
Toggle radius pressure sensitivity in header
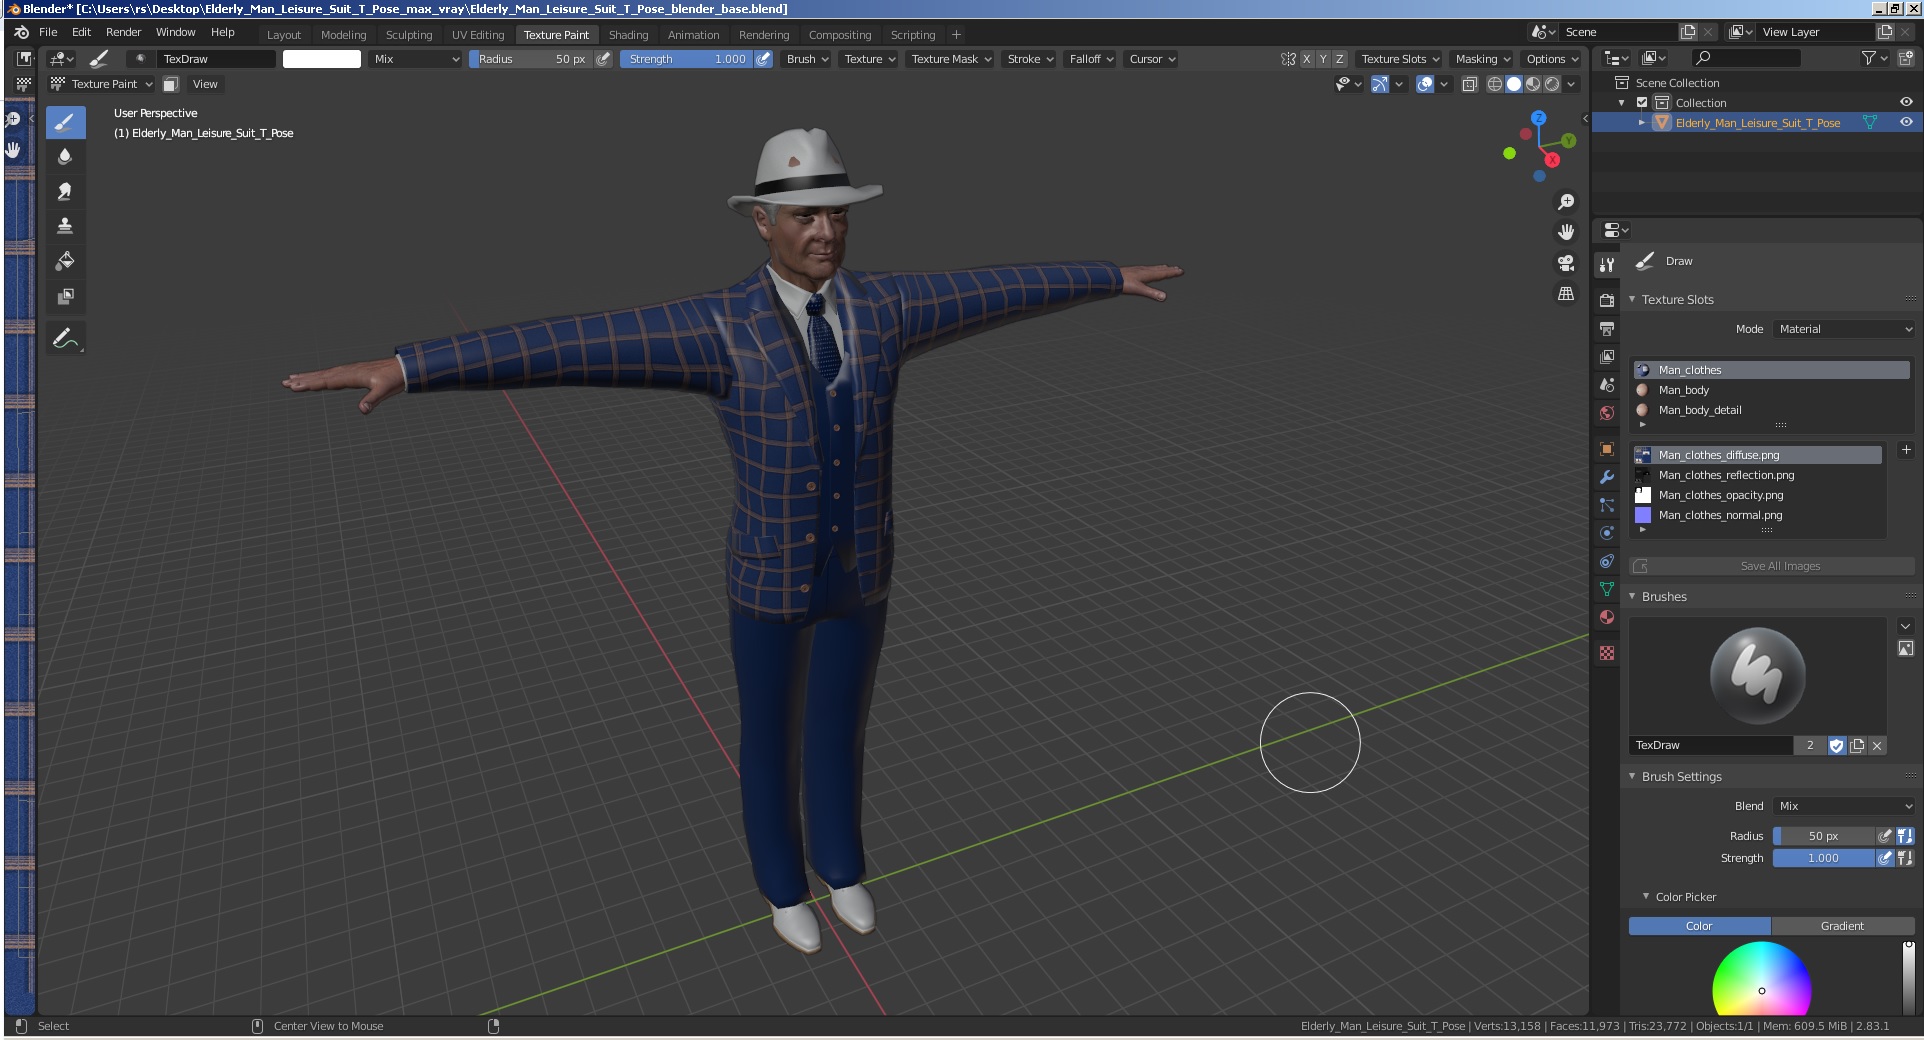[603, 59]
